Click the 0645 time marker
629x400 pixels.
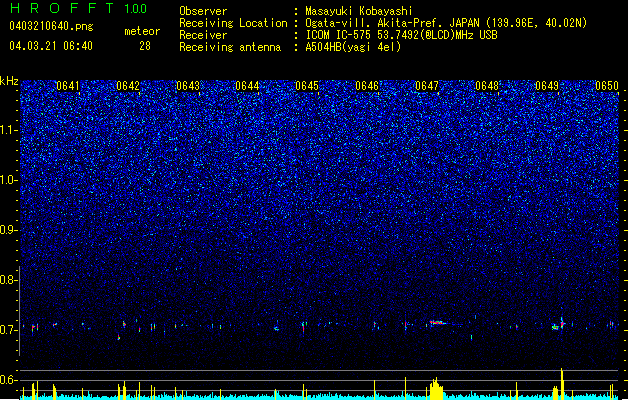tap(307, 86)
